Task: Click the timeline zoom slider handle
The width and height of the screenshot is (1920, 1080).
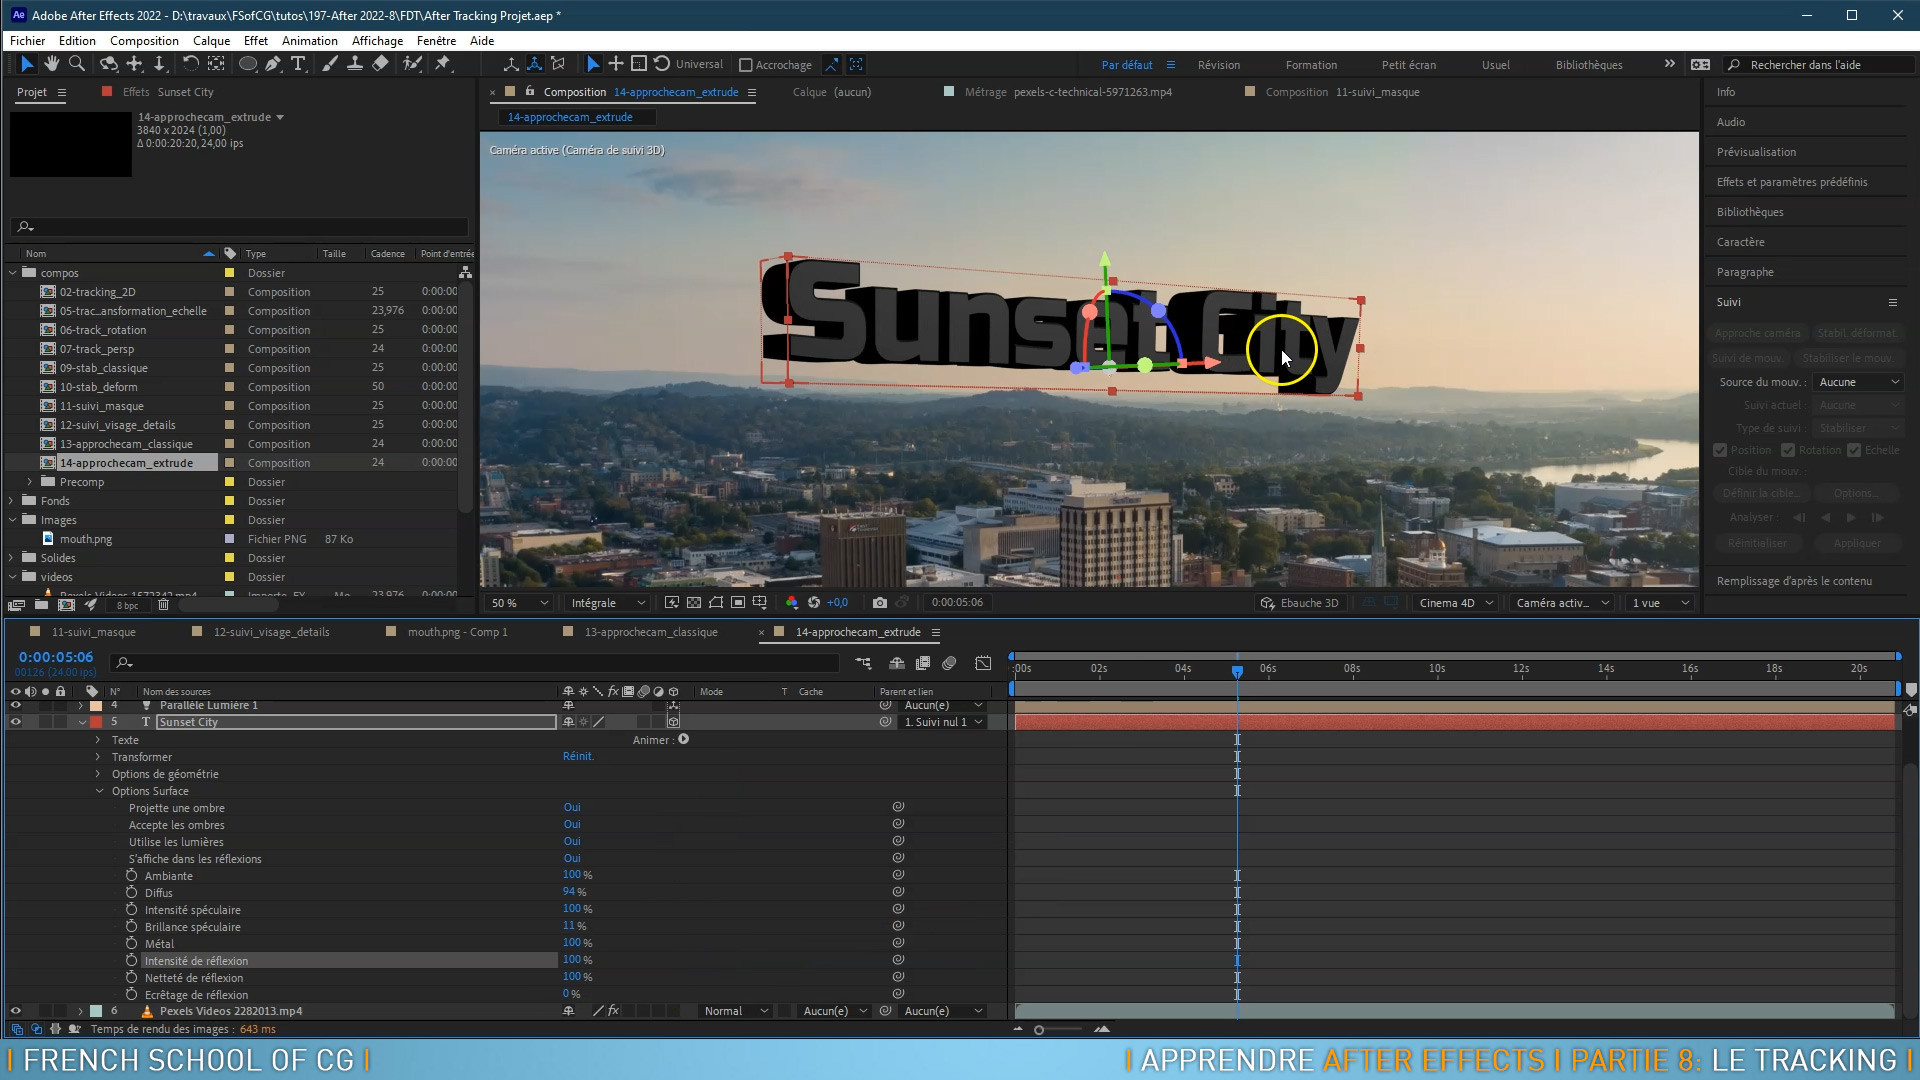Action: click(1039, 1030)
